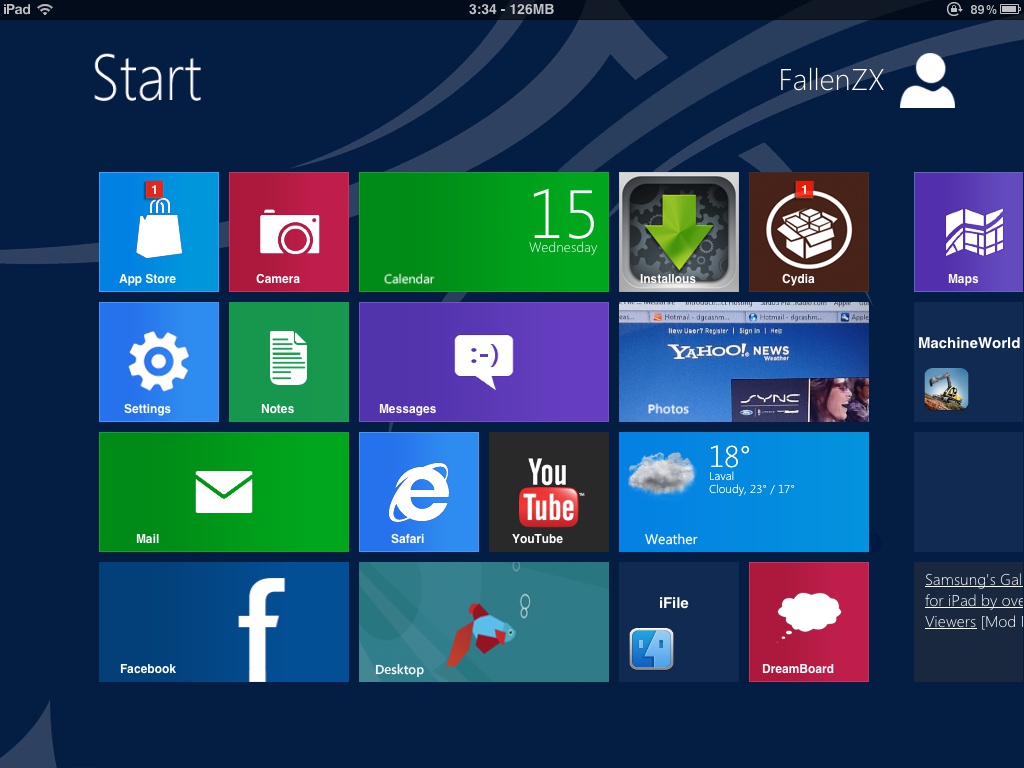This screenshot has width=1024, height=768.
Task: Open the Maps tile
Action: (969, 232)
